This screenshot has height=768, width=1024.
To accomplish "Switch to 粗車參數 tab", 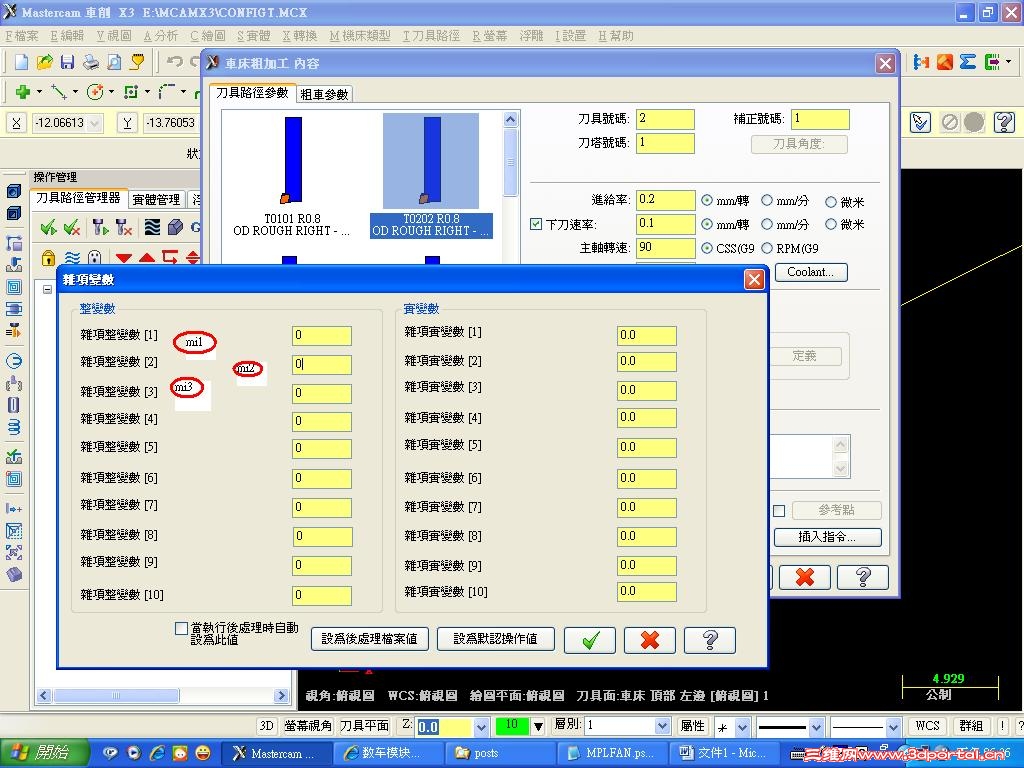I will pyautogui.click(x=325, y=95).
